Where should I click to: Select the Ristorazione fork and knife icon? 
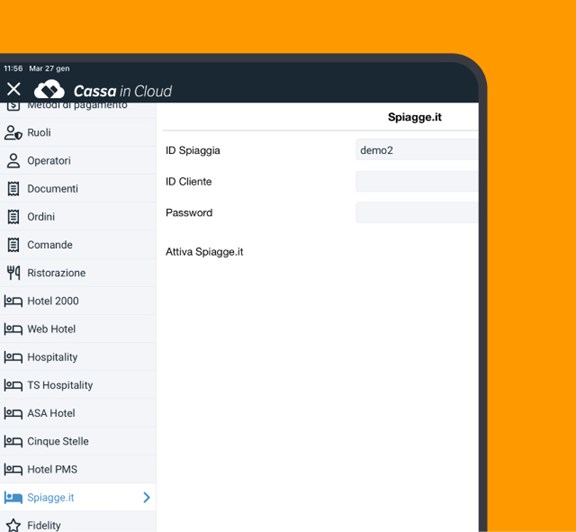(13, 273)
